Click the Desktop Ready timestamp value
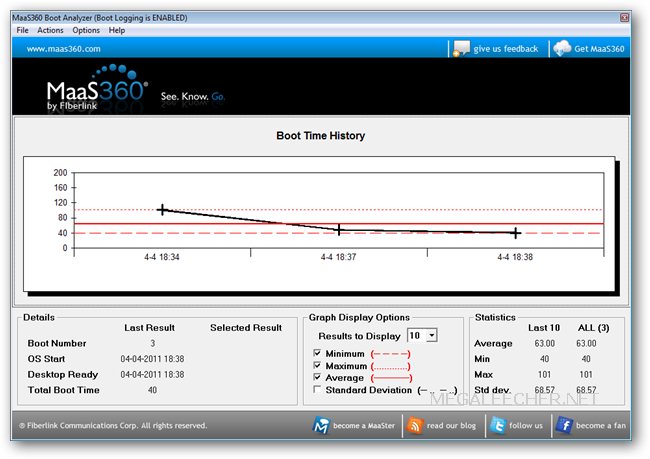The height and width of the screenshot is (459, 650). pos(152,374)
